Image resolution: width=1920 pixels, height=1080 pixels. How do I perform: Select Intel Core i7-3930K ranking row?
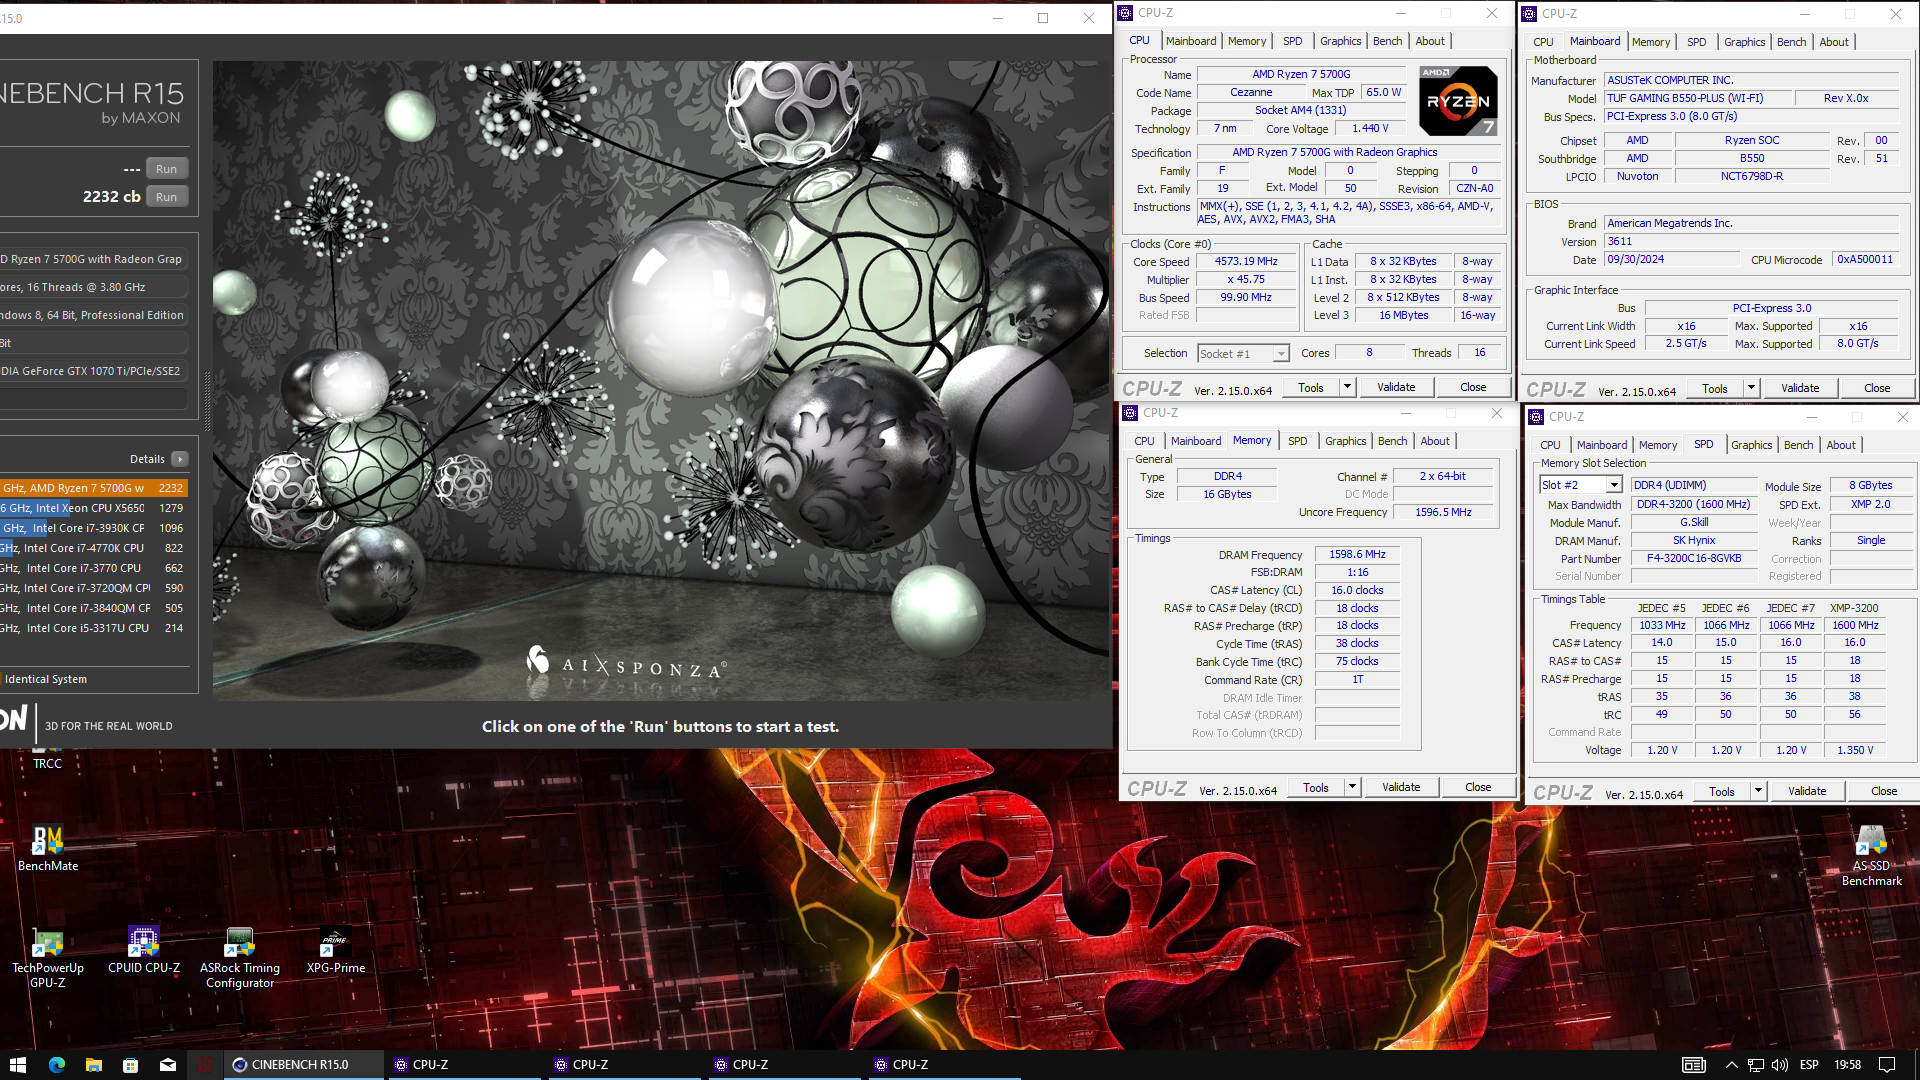94,528
